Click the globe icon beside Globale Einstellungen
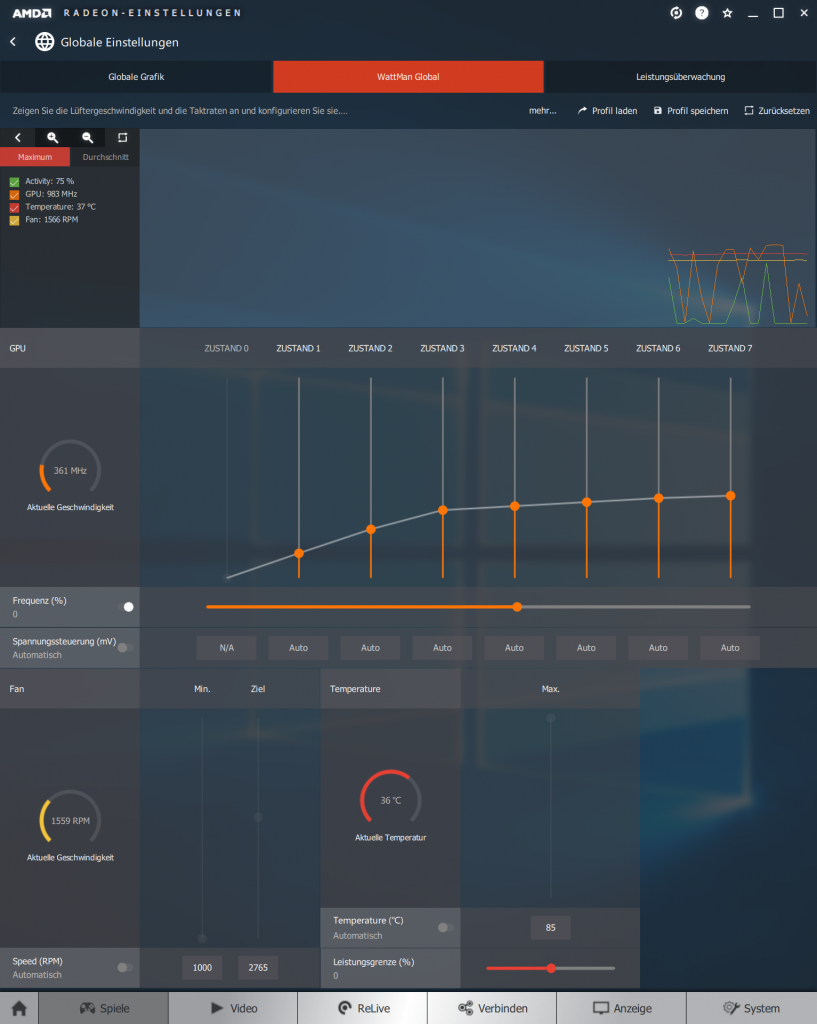 click(x=44, y=42)
